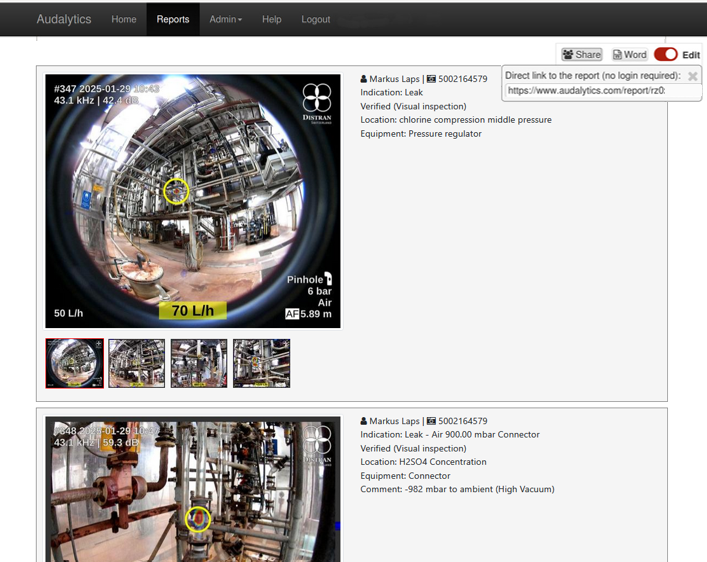
Task: Select the Reports menu item
Action: point(173,19)
